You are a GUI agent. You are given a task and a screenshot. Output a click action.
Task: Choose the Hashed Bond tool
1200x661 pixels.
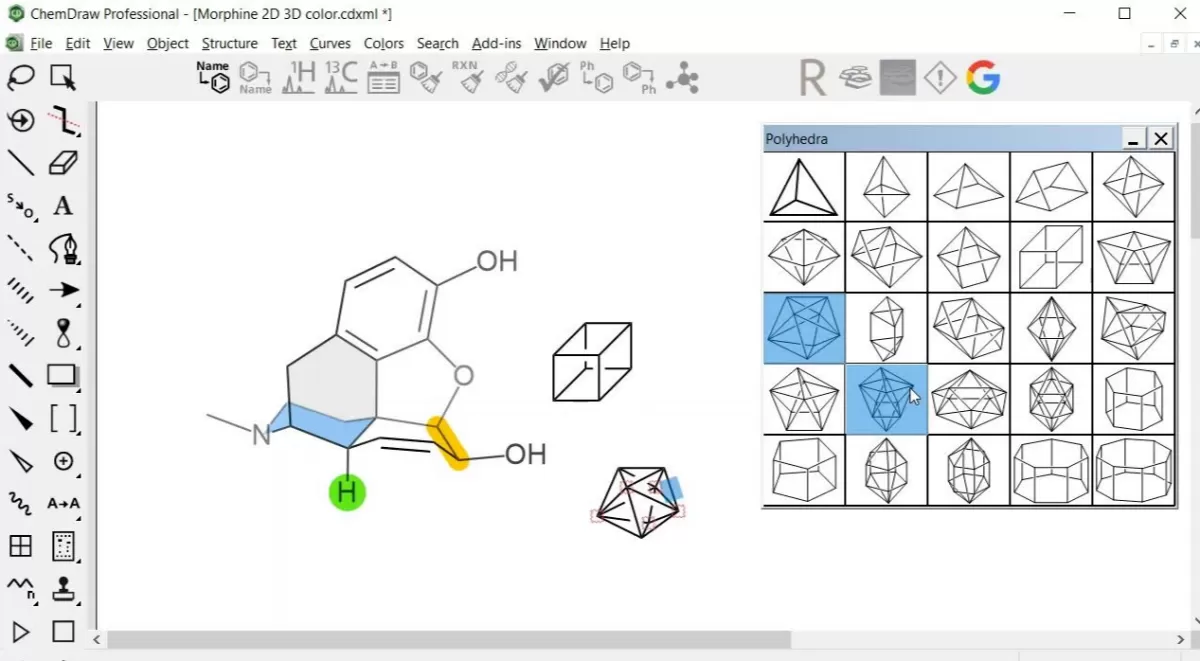coord(21,290)
